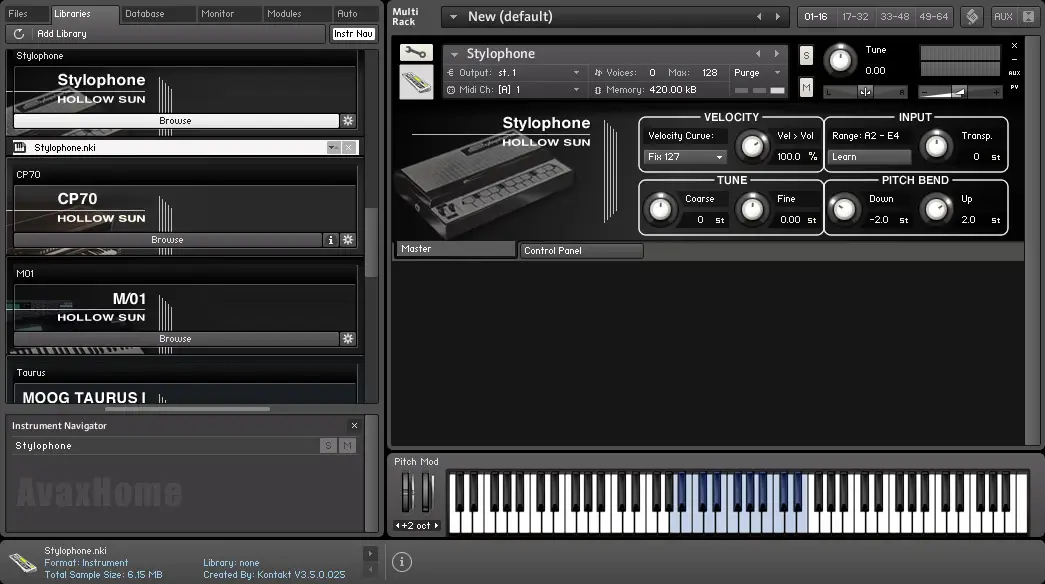Toggle small AUX button on instrument header
Image resolution: width=1045 pixels, height=584 pixels.
point(1014,73)
